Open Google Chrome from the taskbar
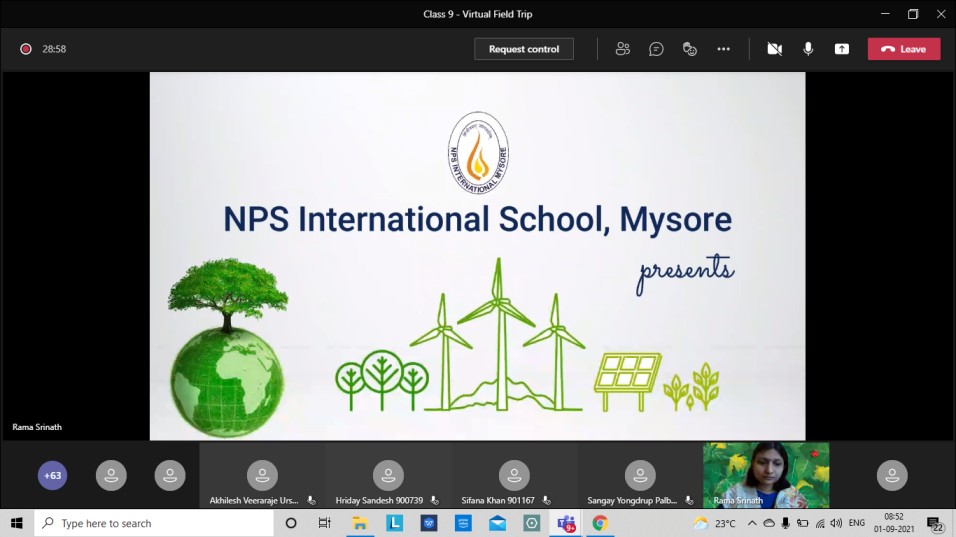 click(600, 523)
